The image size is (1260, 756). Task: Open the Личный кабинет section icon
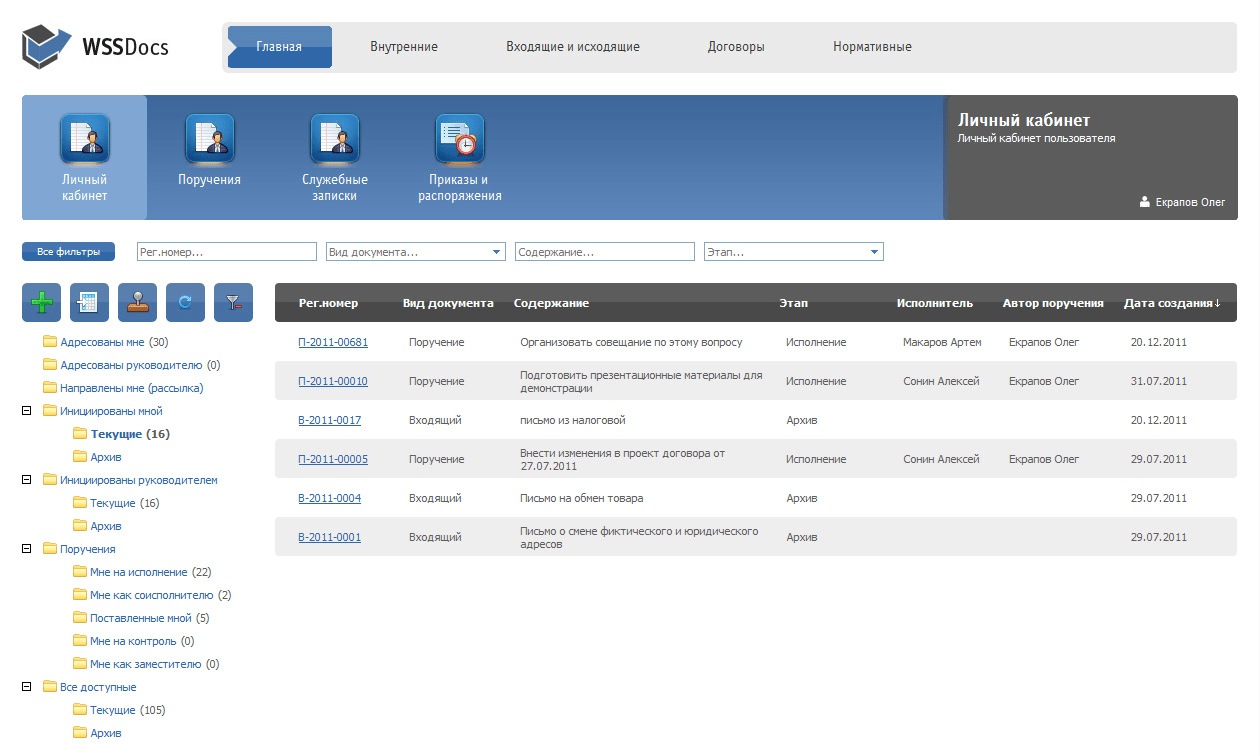point(84,139)
